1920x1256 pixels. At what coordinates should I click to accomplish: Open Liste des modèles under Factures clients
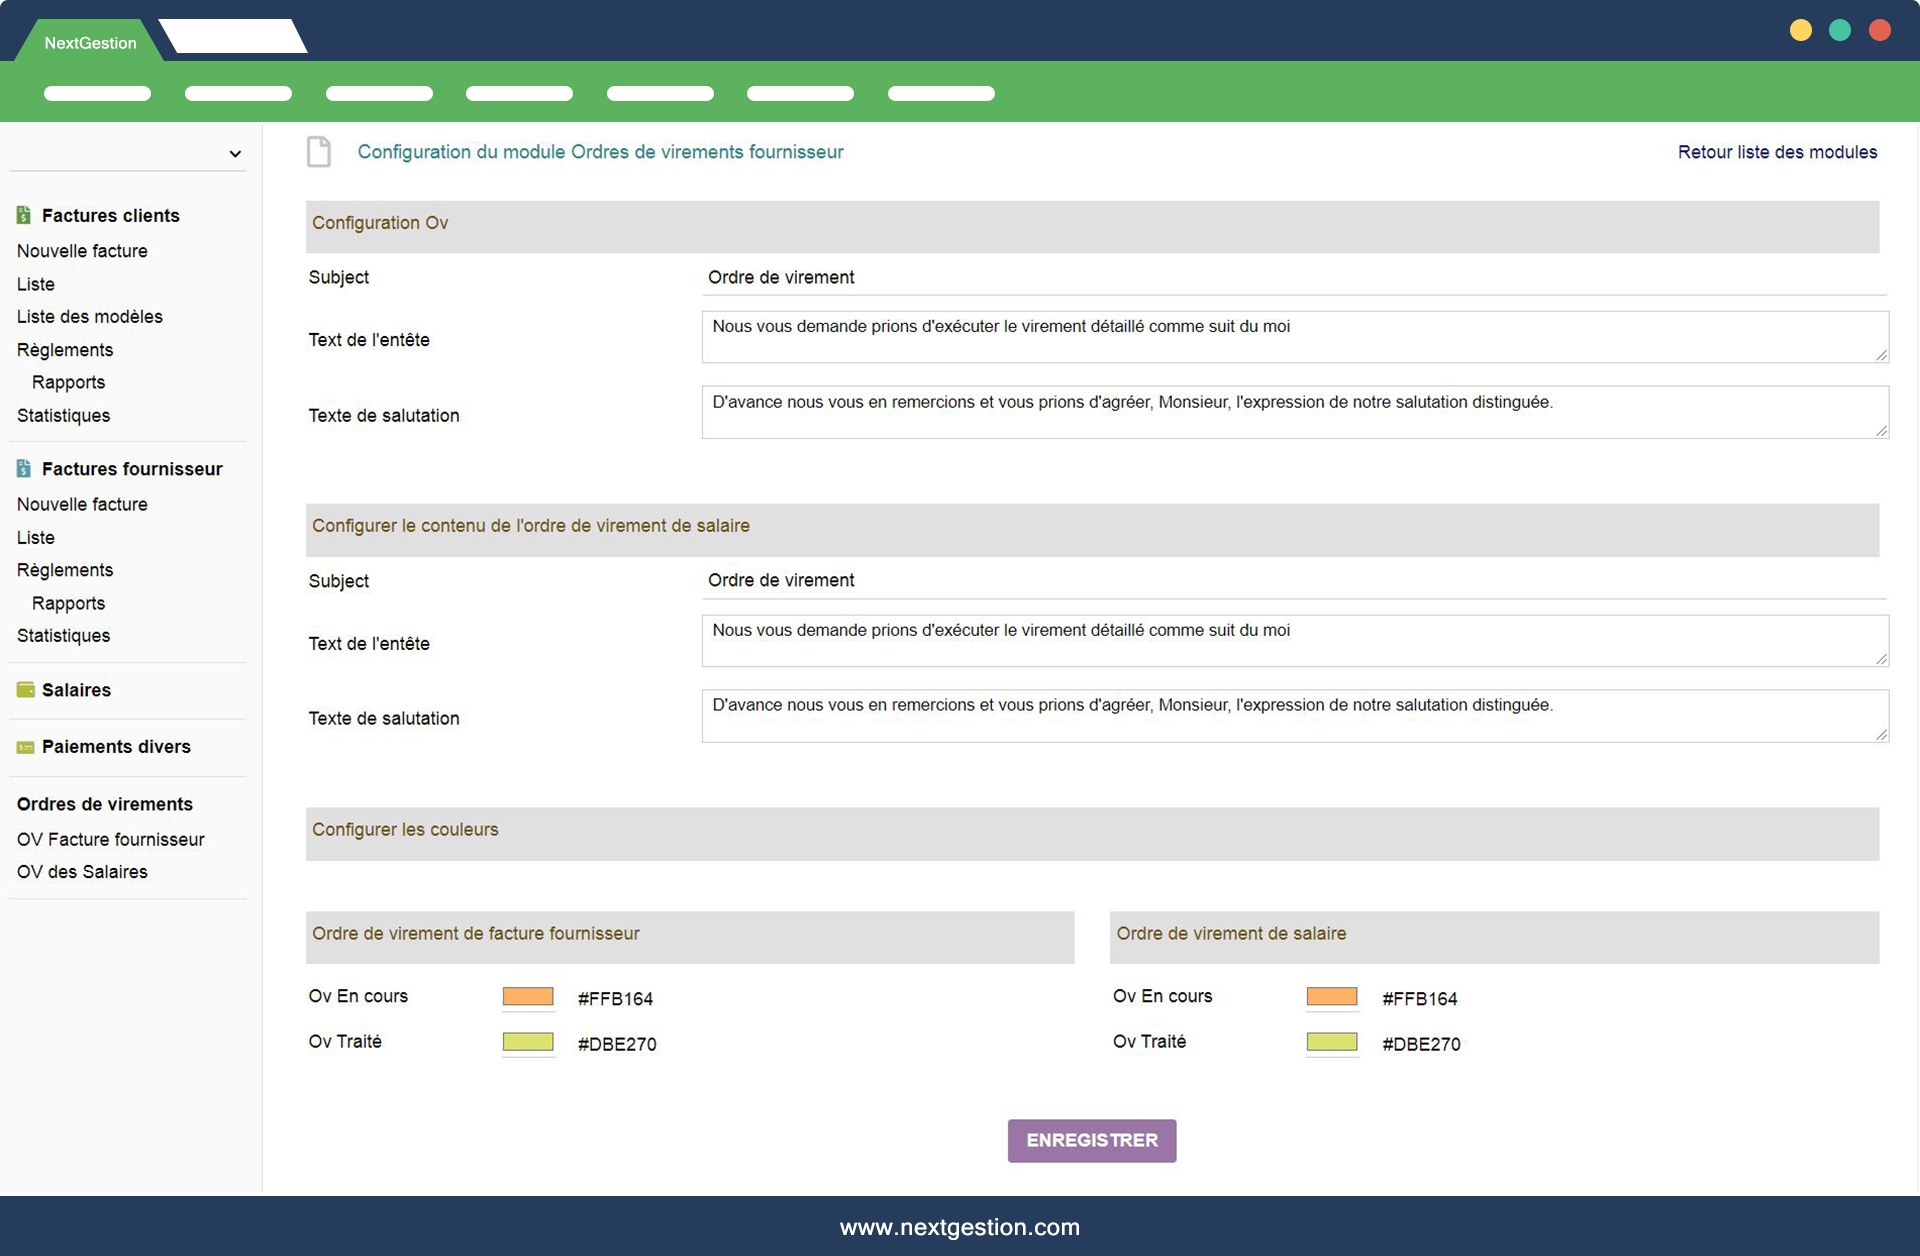[89, 316]
